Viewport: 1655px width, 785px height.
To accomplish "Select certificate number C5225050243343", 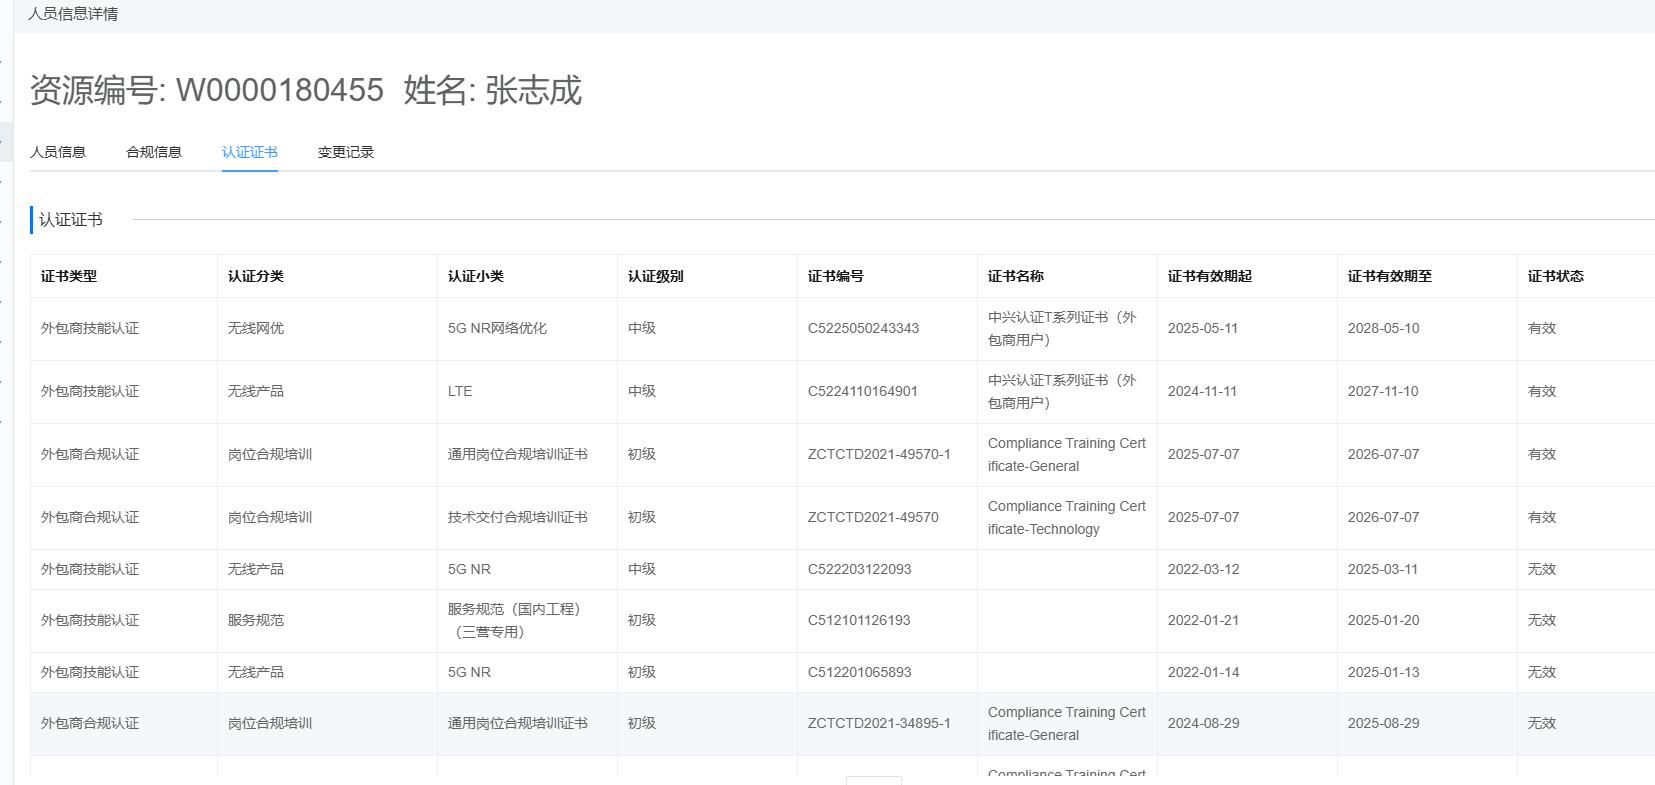I will (863, 328).
